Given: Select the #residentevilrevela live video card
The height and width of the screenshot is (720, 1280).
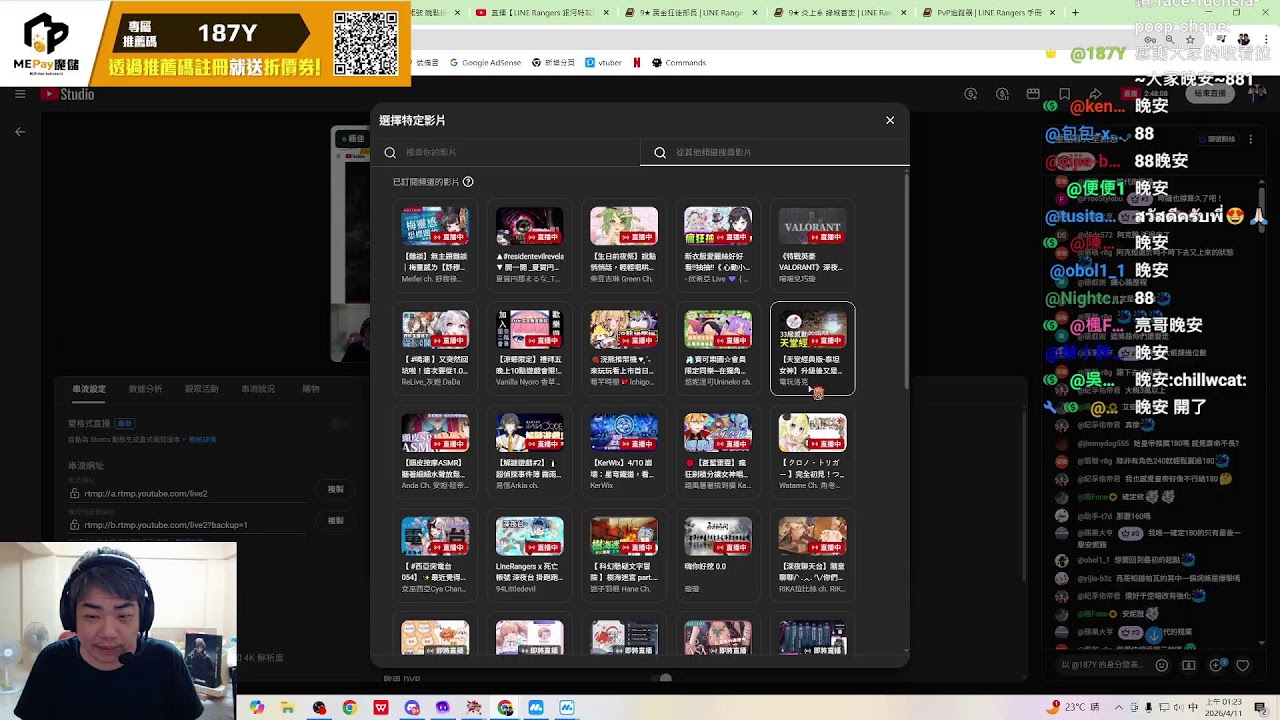Looking at the screenshot, I should click(529, 245).
